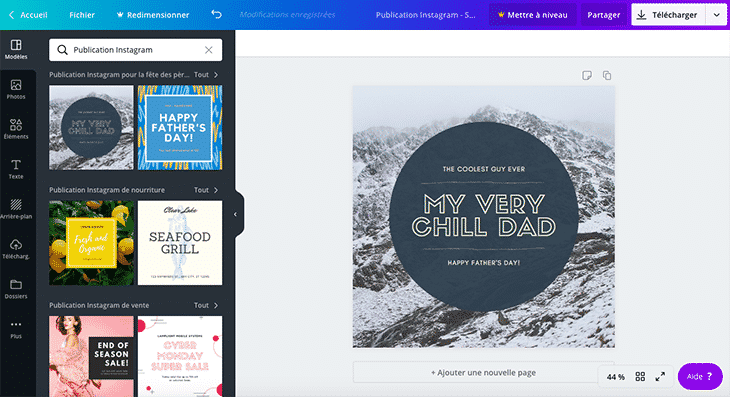Click the undo arrow icon
Screen dimensions: 730x397
click(216, 14)
